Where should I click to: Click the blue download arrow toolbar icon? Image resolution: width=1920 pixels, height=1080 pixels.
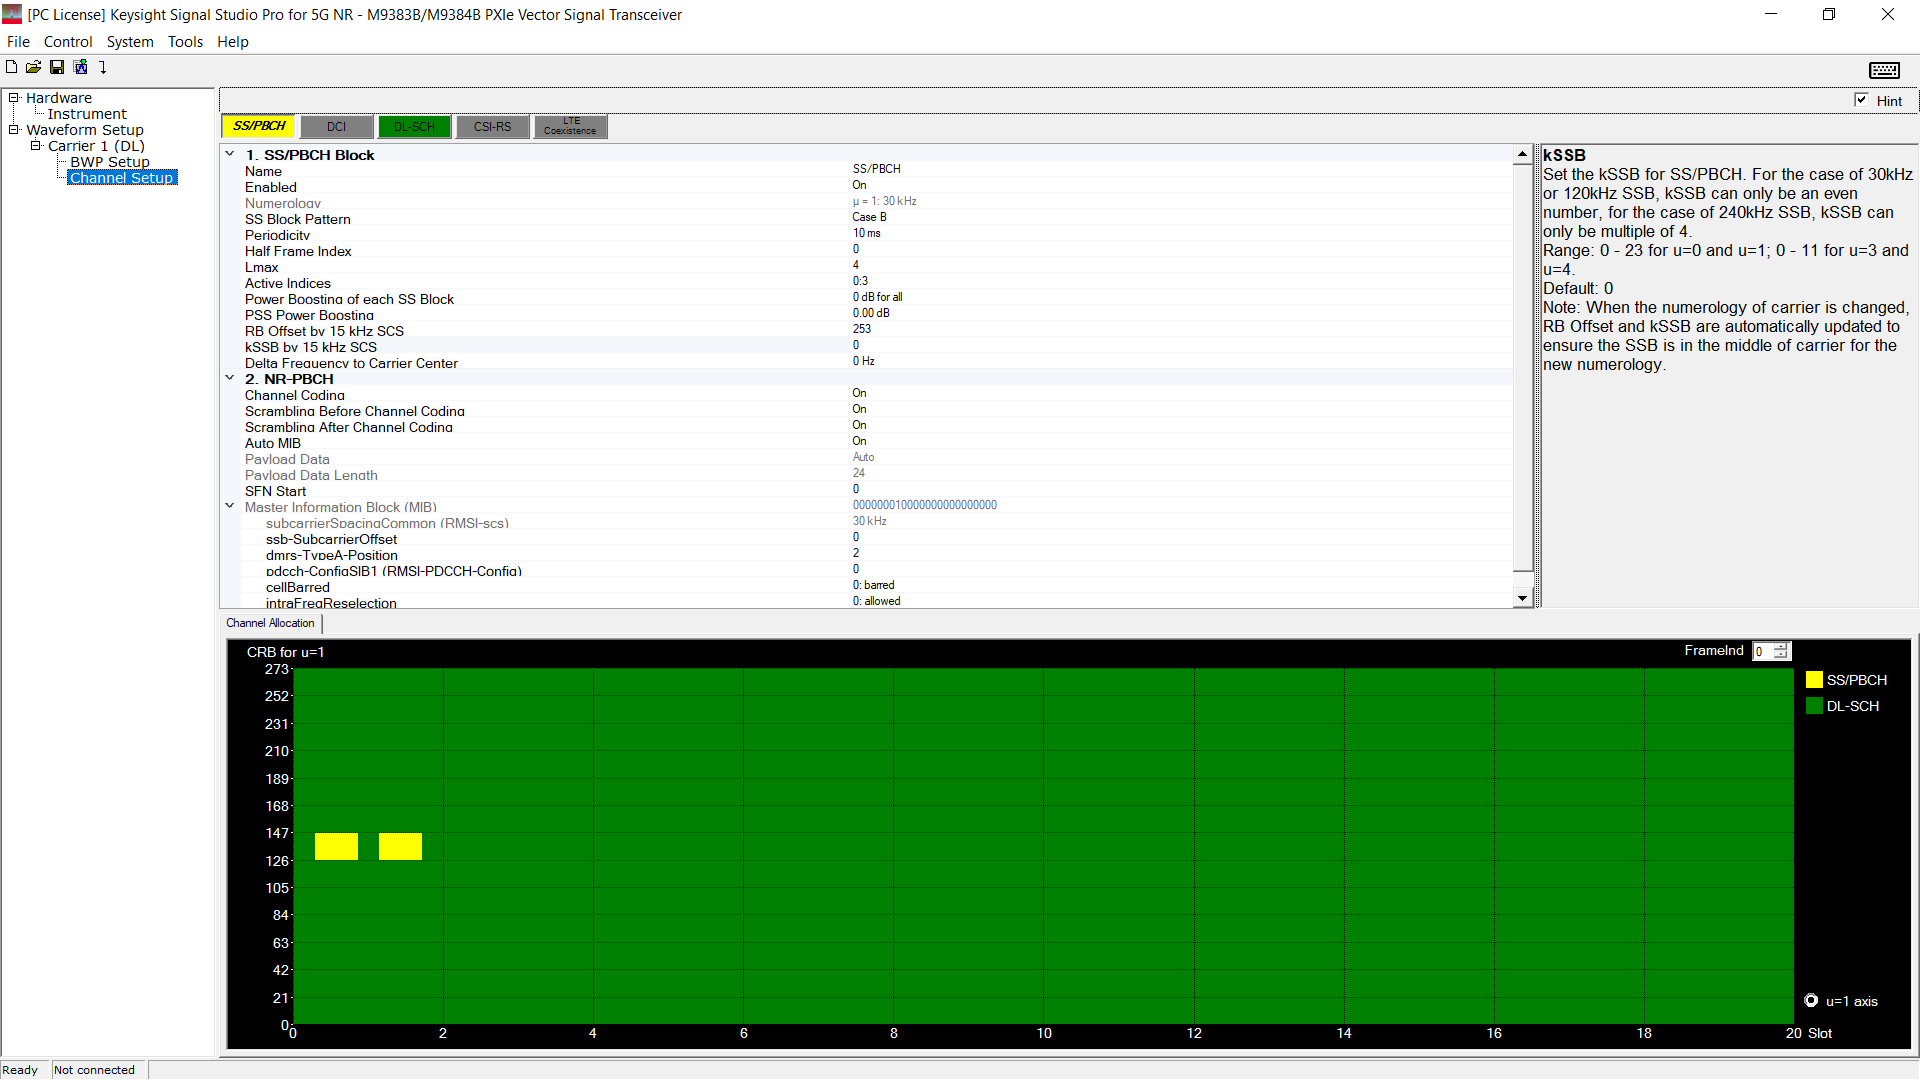click(102, 67)
